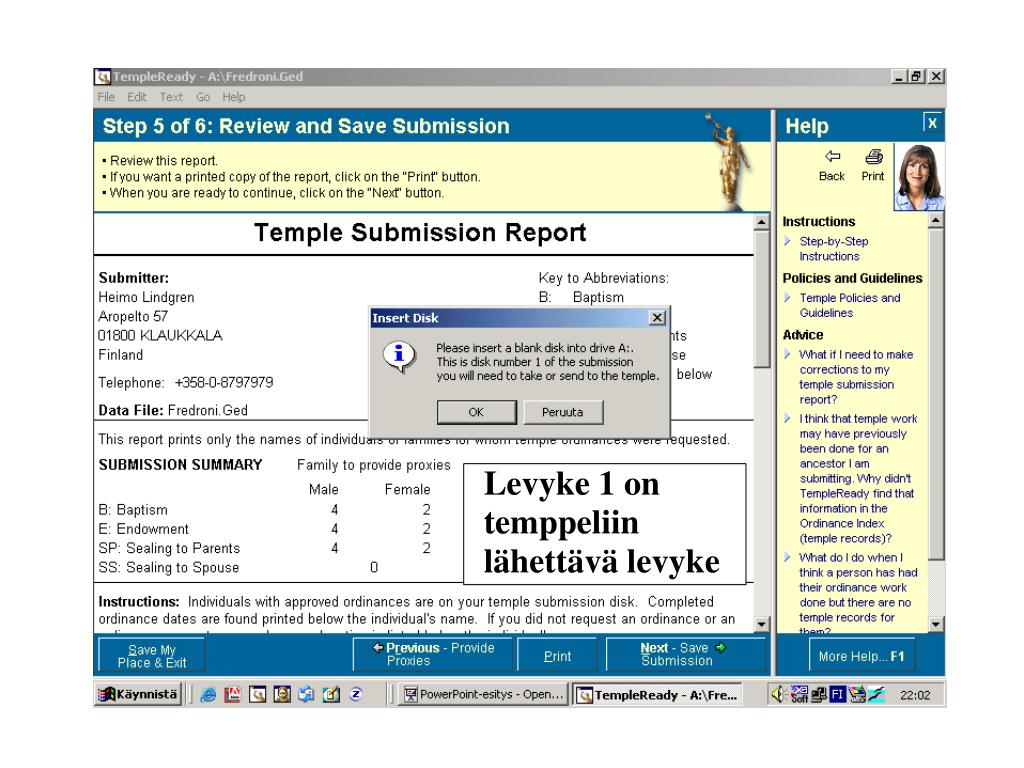Click the info icon in Insert Disk dialog

pyautogui.click(x=399, y=357)
